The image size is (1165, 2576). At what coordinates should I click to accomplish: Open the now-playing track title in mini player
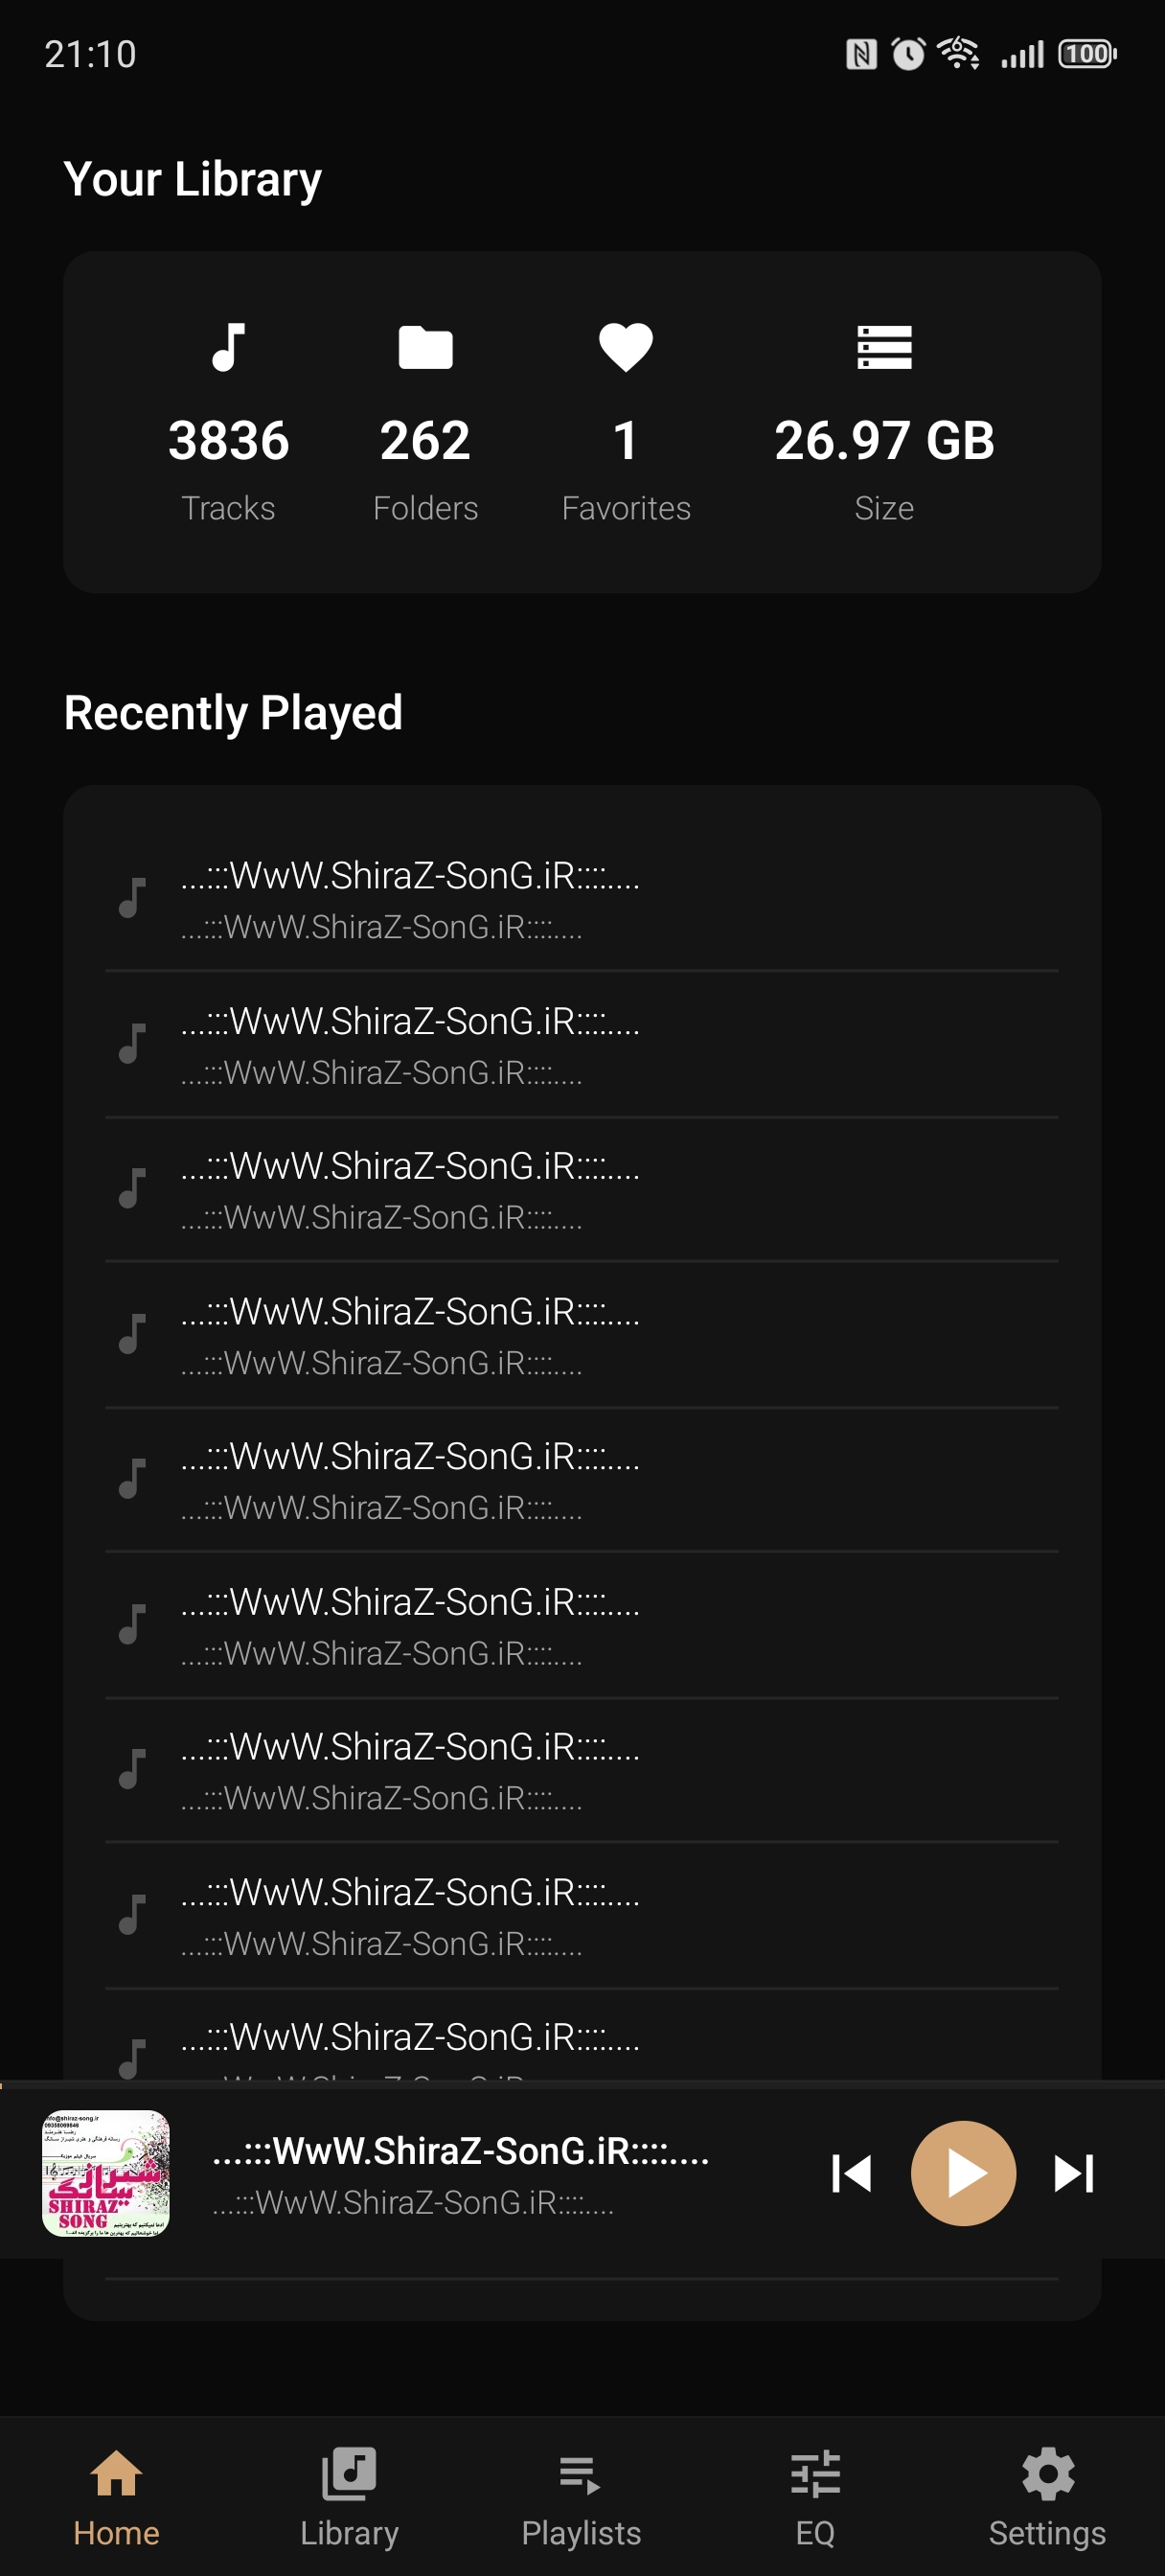tap(461, 2152)
